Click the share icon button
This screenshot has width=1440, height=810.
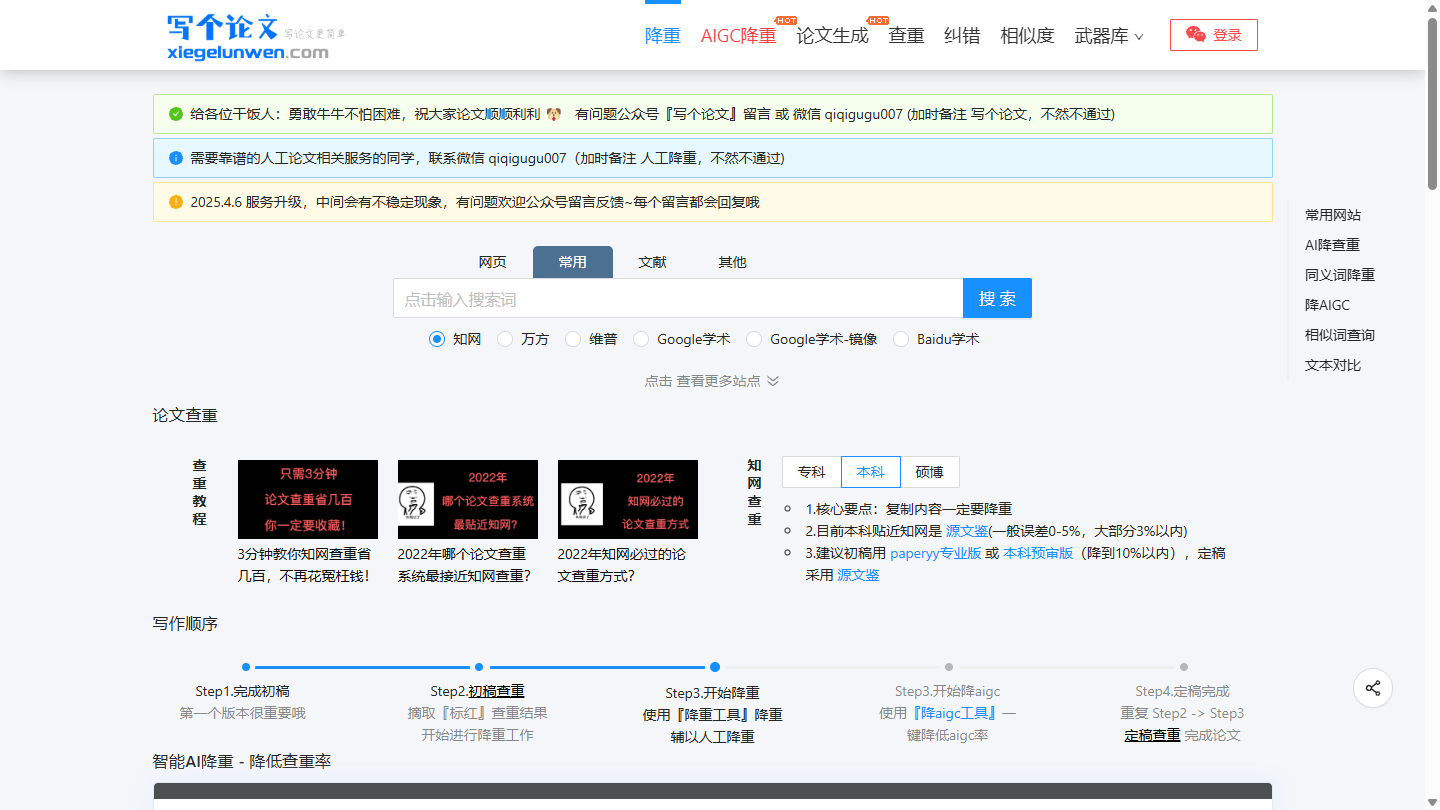point(1373,688)
